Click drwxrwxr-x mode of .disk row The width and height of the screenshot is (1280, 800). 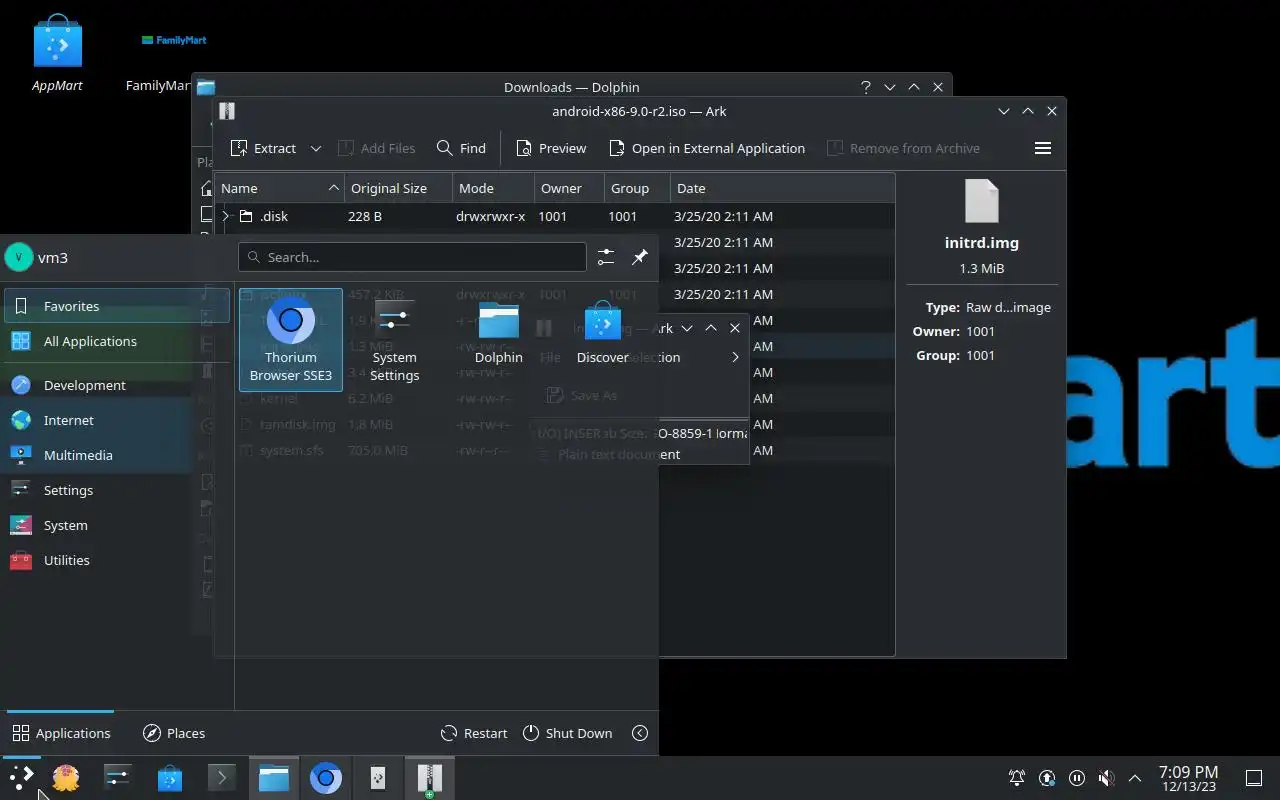click(x=490, y=216)
